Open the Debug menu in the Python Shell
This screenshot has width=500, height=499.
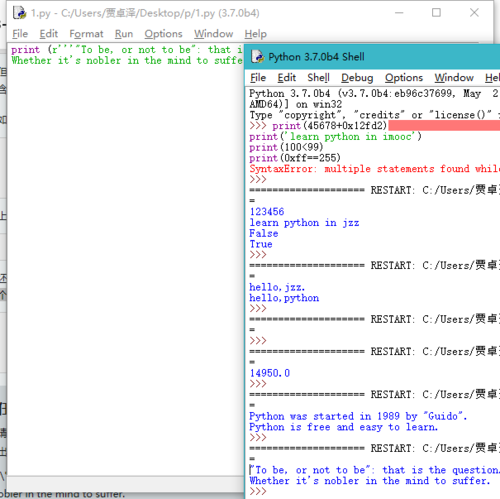point(357,78)
